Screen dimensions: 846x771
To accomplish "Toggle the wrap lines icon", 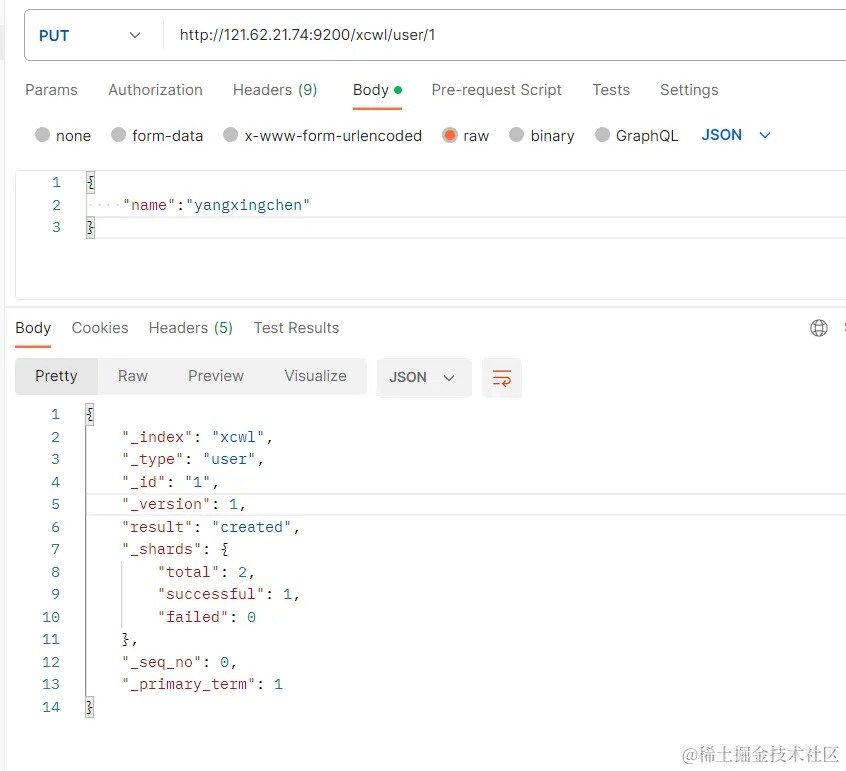I will (502, 378).
